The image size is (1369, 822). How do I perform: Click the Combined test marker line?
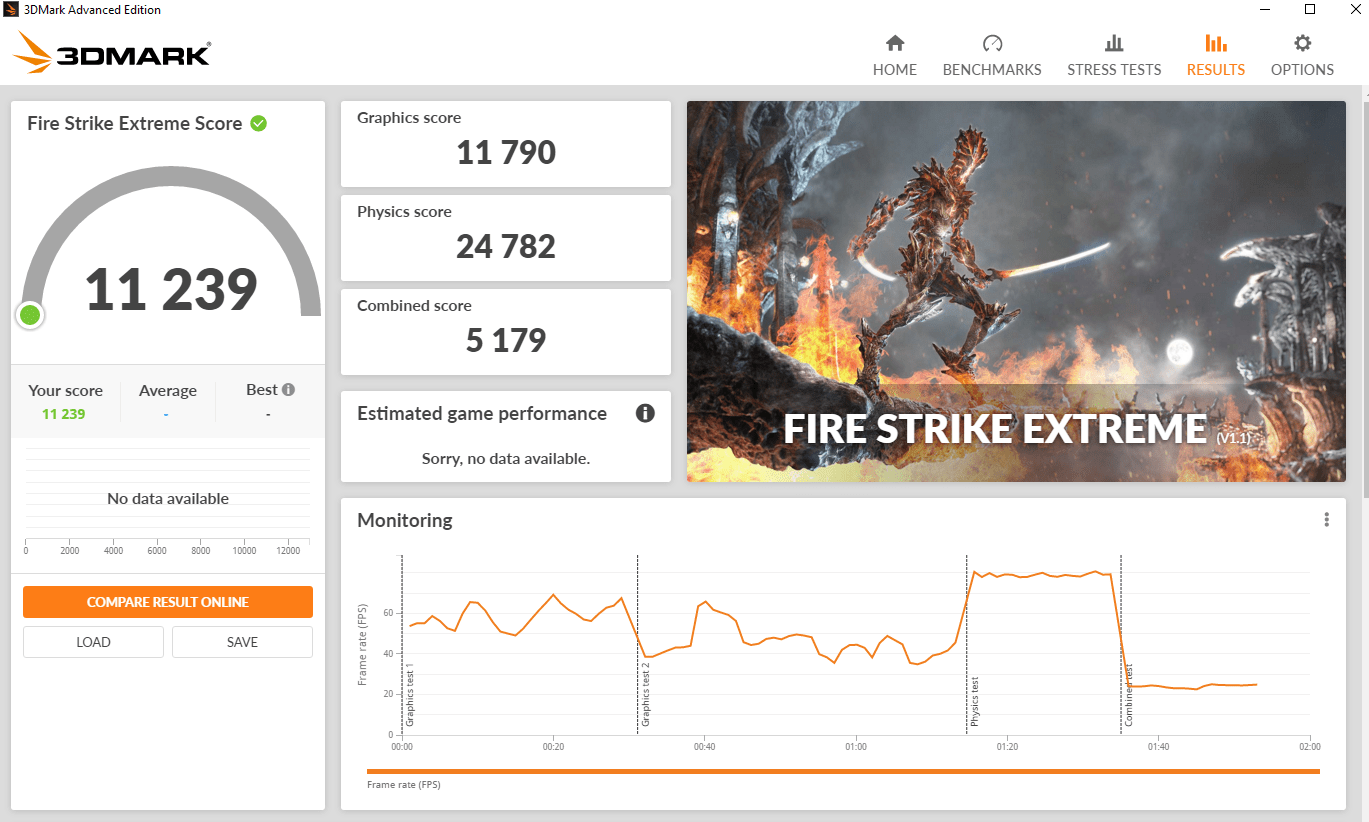(x=1120, y=645)
